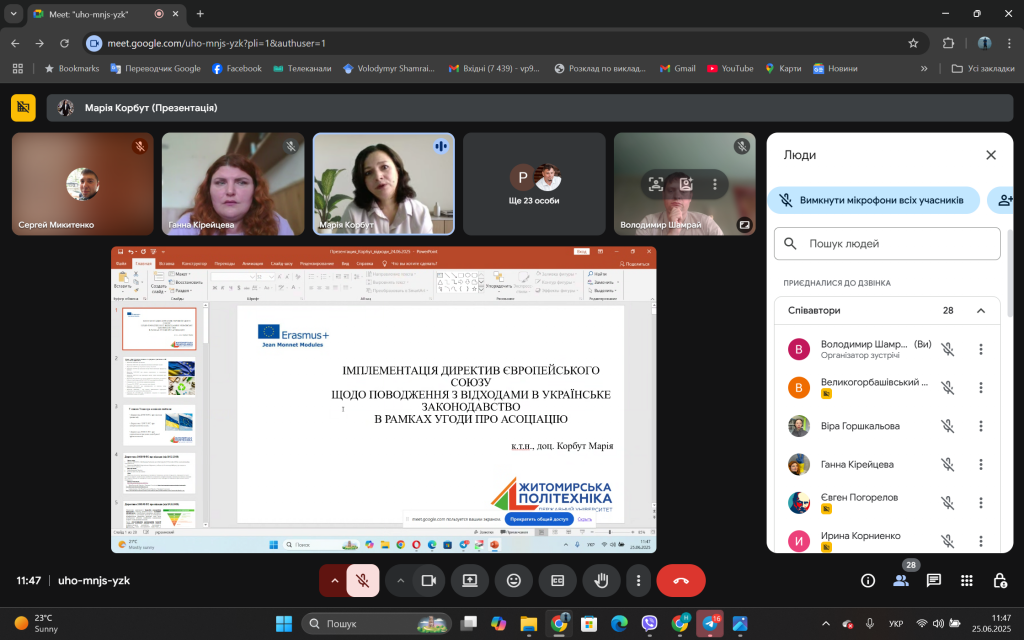Open the Gmail bookmark
Screen dimensions: 1024x640
point(677,69)
